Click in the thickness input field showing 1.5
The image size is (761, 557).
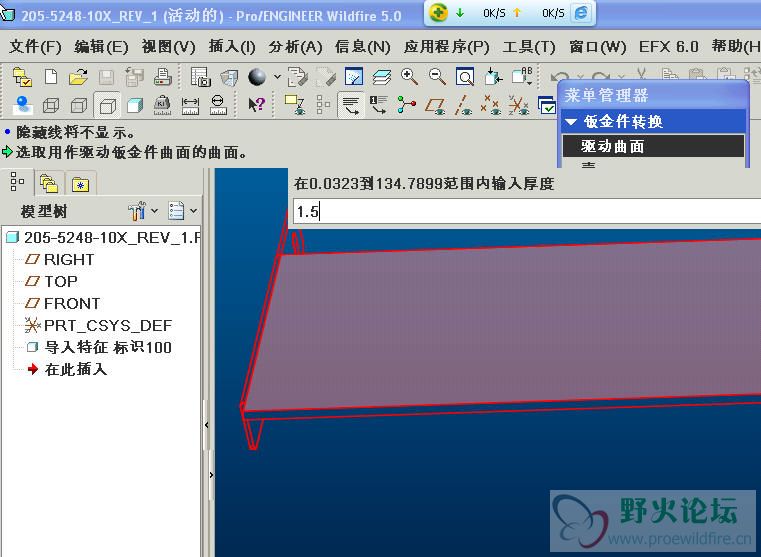(x=526, y=212)
